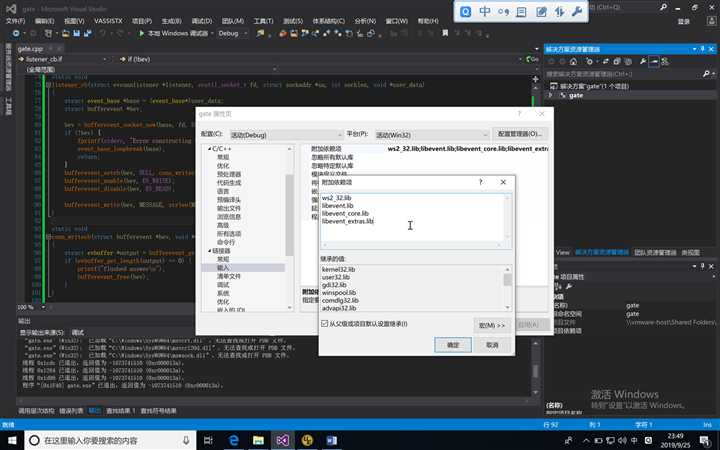Click the microphone icon in taskbar search
This screenshot has width=720, height=450.
186,440
